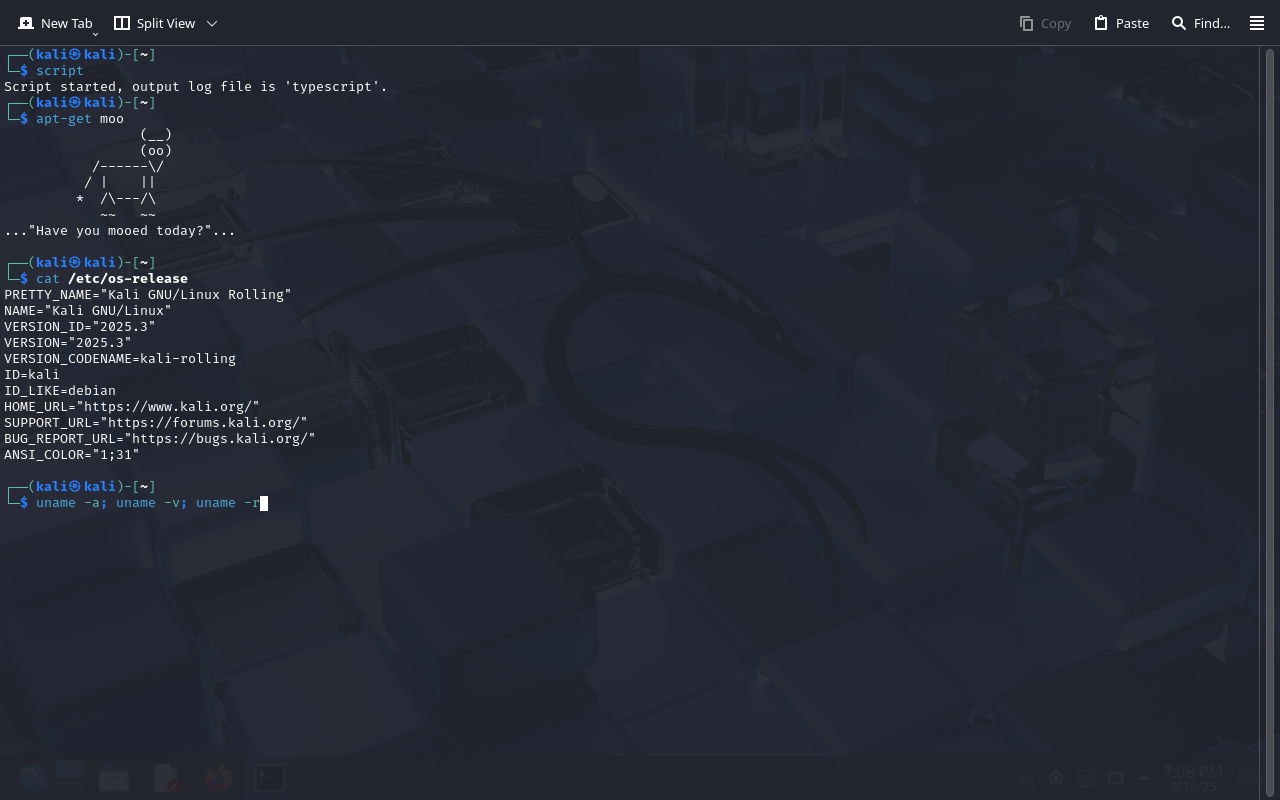Click the ASCII cow art
This screenshot has width=1280, height=800.
click(124, 175)
